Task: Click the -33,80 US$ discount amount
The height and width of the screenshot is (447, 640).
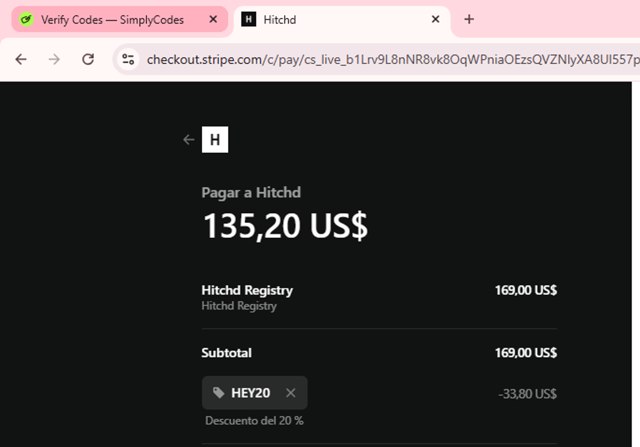Action: (x=527, y=394)
